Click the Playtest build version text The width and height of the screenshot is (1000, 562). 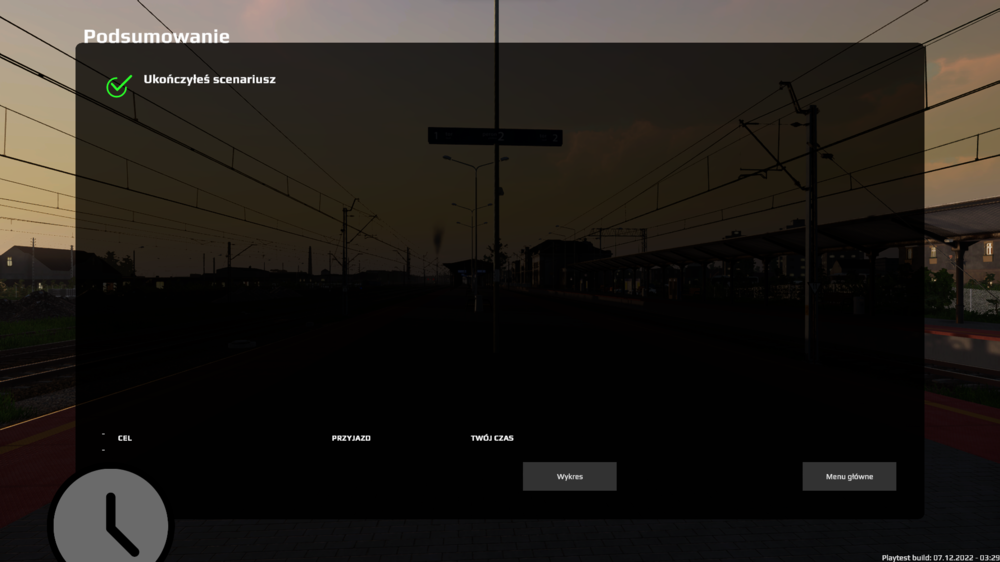tap(941, 558)
